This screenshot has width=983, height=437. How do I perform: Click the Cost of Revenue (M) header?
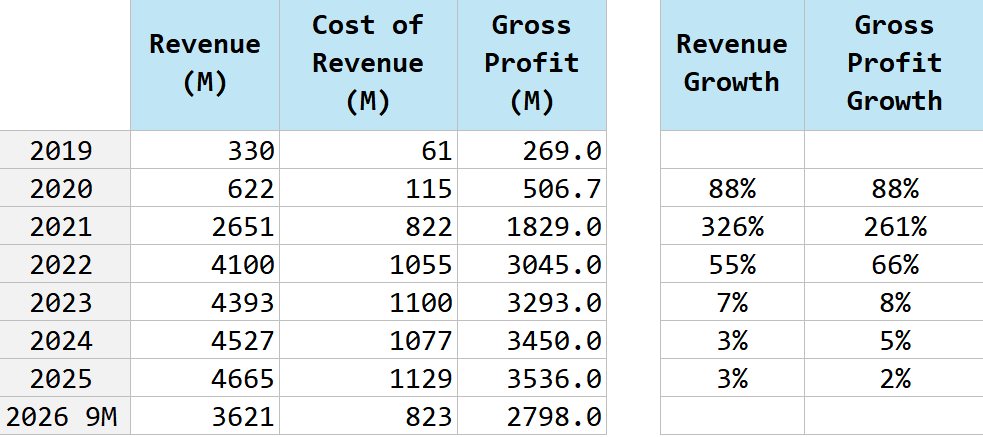(x=368, y=64)
